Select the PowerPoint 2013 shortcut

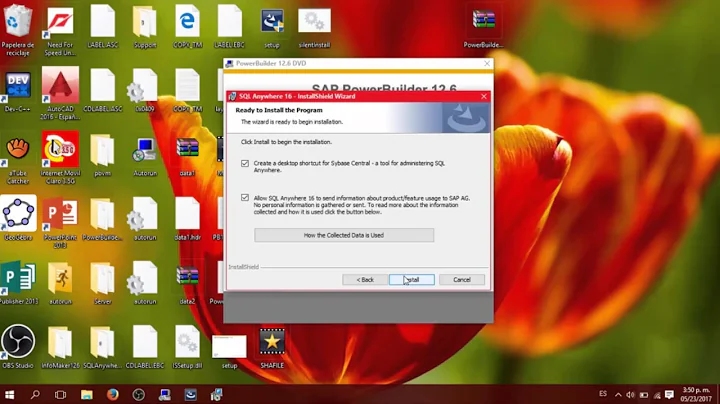[60, 223]
